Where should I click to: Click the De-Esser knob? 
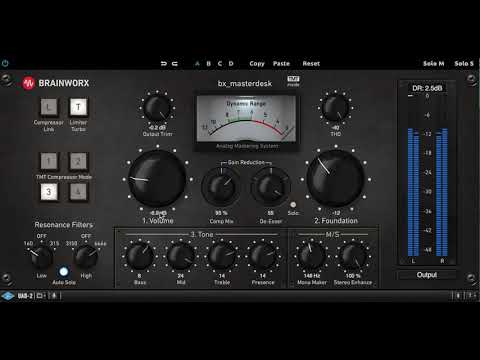click(270, 187)
